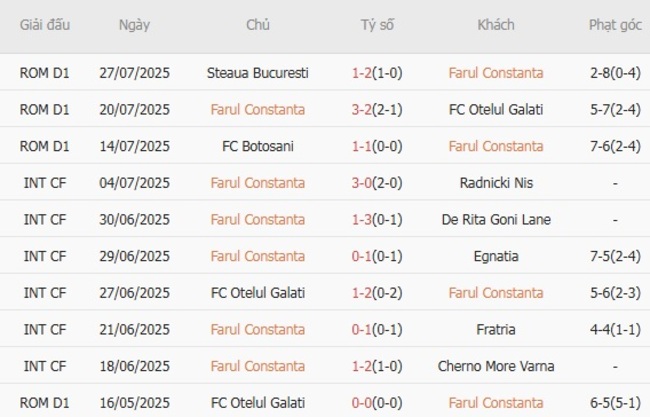
Task: Open the Steaua Bucuresti team link
Action: tap(258, 73)
